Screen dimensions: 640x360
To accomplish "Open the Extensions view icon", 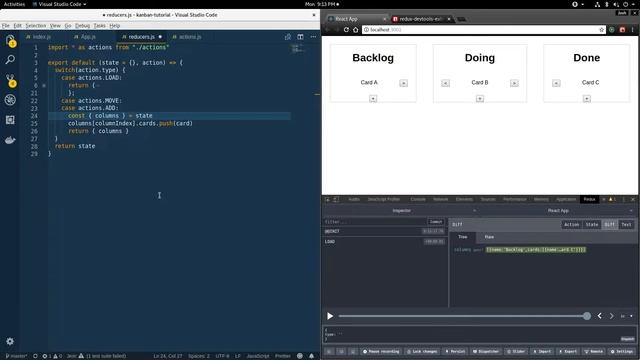I will (10, 120).
